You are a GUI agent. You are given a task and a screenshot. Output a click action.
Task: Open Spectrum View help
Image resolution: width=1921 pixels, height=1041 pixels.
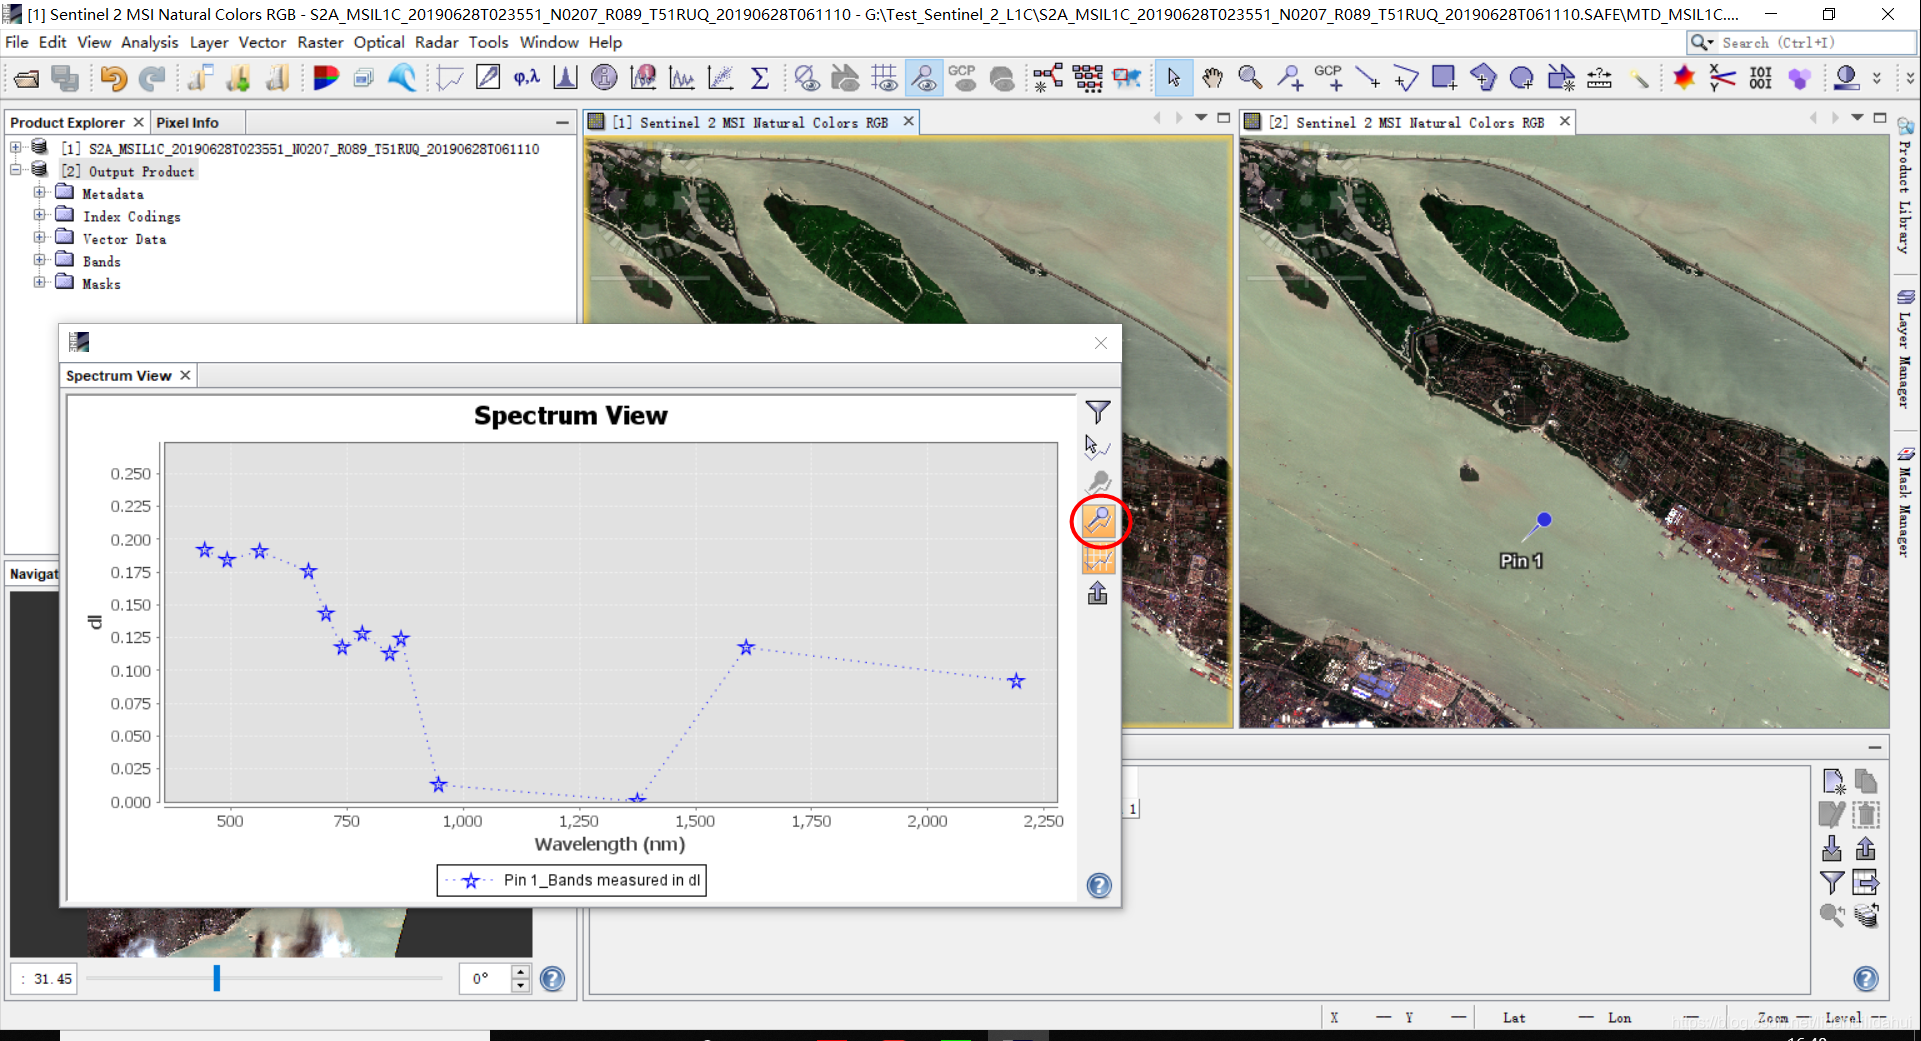(1099, 885)
